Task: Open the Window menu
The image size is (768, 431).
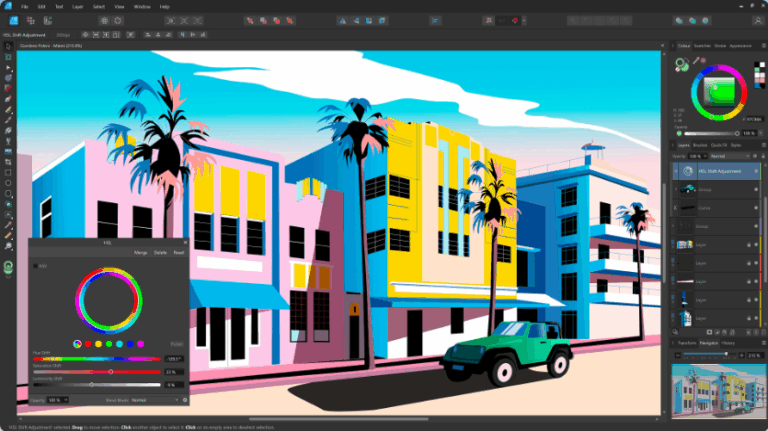Action: pyautogui.click(x=142, y=7)
